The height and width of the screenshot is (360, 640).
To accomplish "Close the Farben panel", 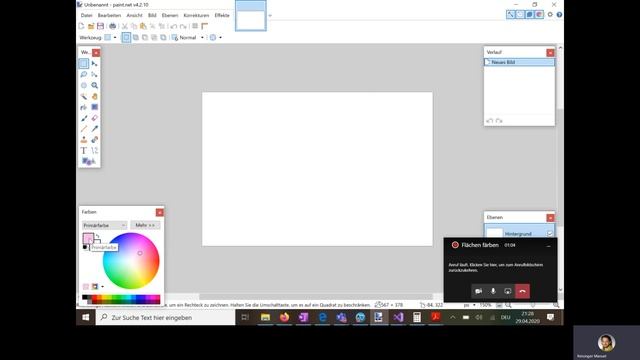I will (x=160, y=212).
